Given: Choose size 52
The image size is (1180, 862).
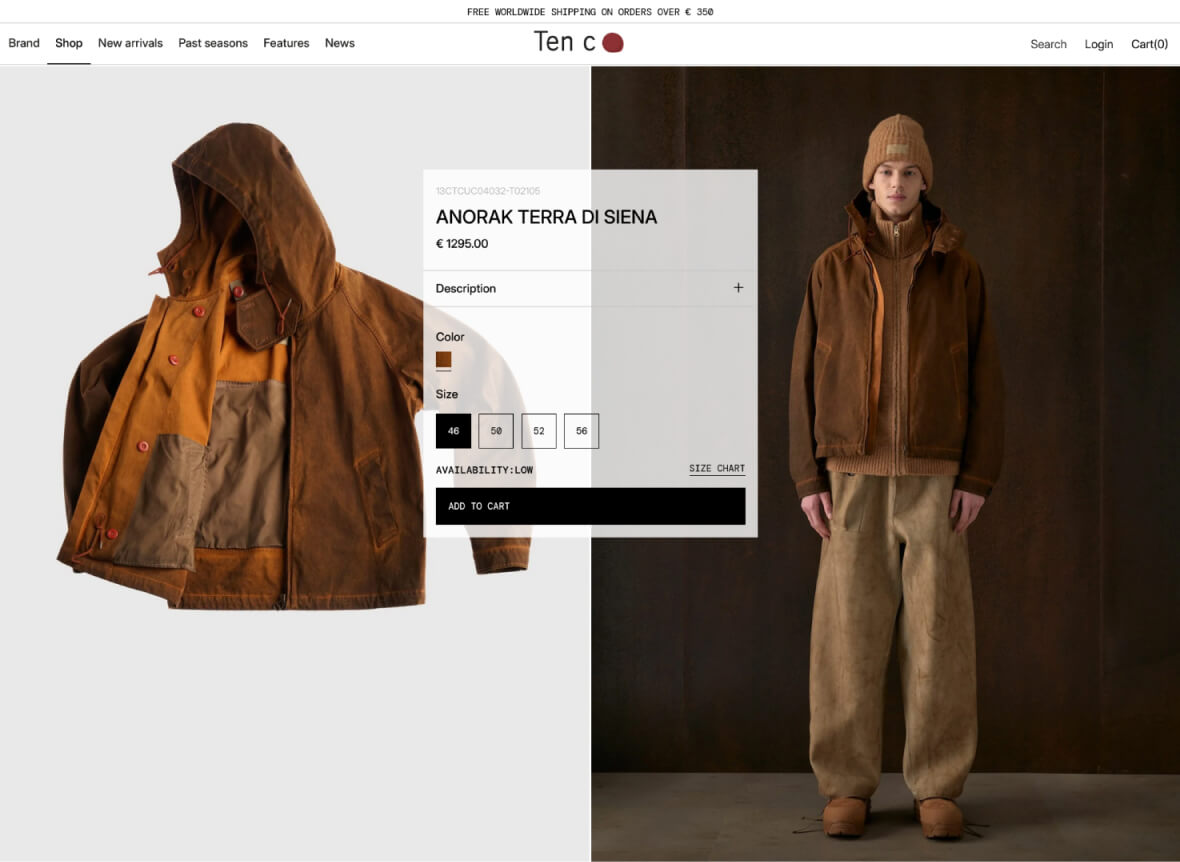Looking at the screenshot, I should [x=539, y=431].
